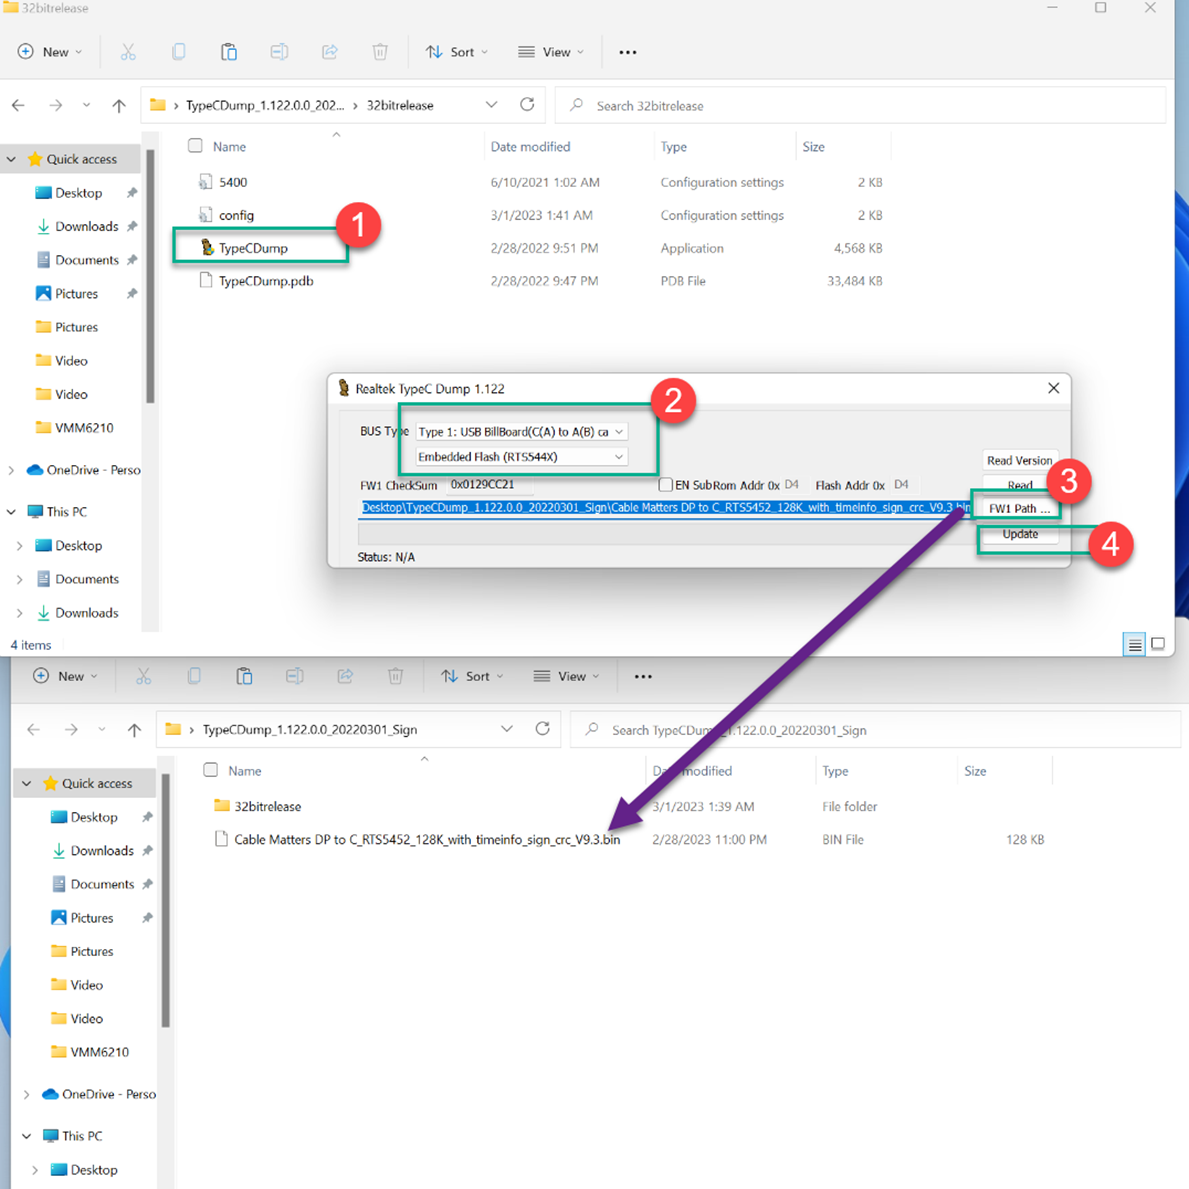The image size is (1189, 1189).
Task: Sort by Date modified in 32bitrelease window
Action: coord(530,146)
